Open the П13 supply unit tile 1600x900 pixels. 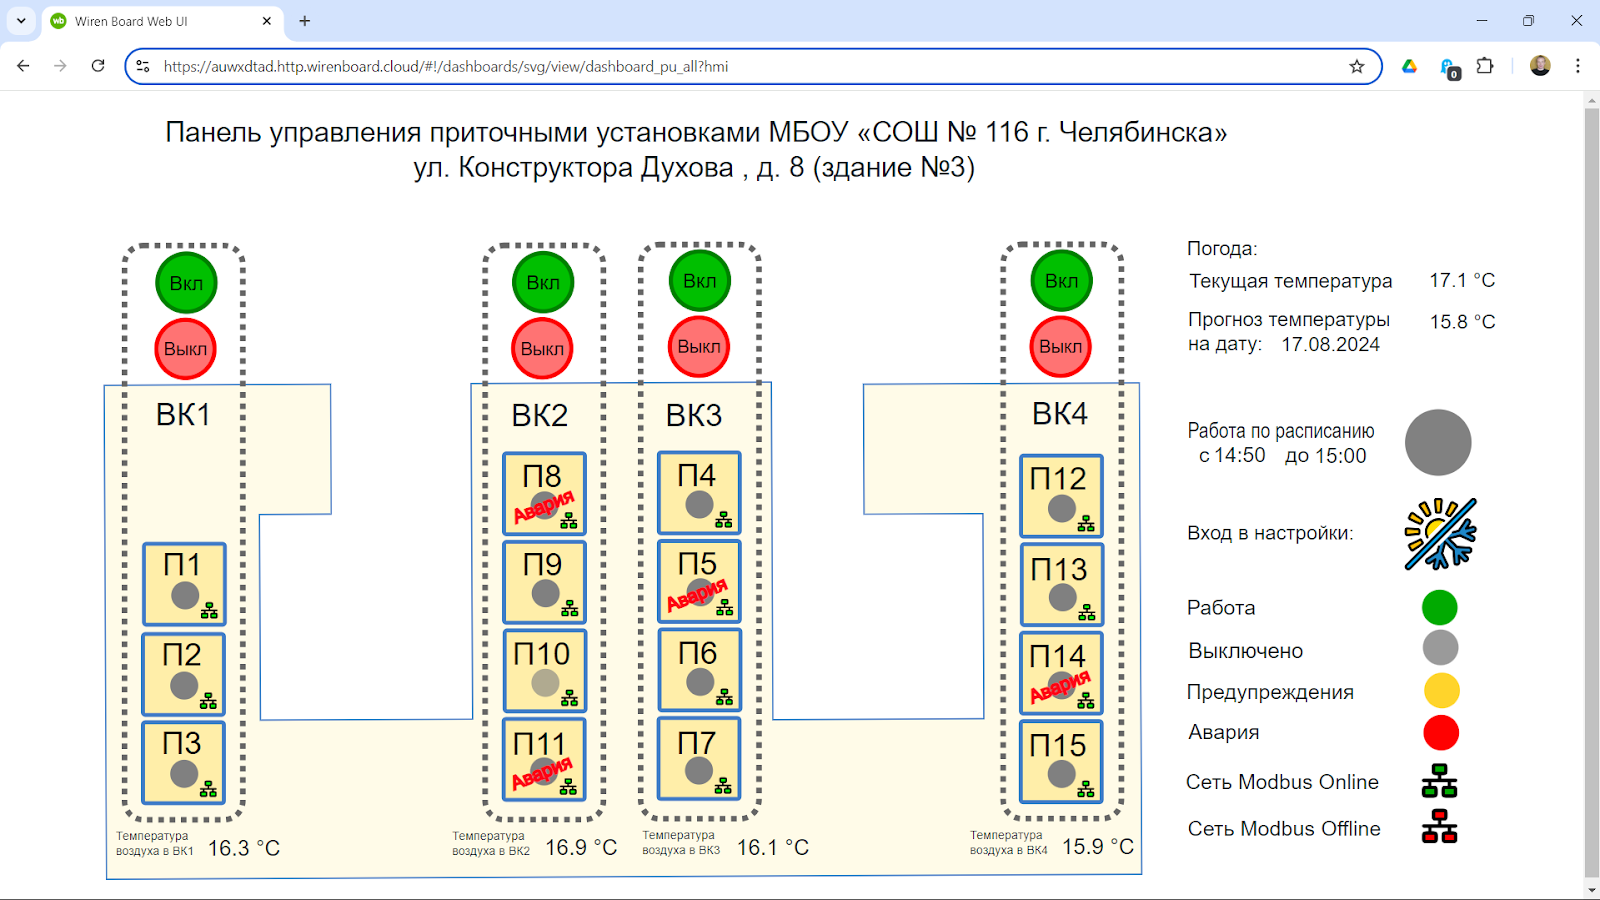[x=1061, y=584]
